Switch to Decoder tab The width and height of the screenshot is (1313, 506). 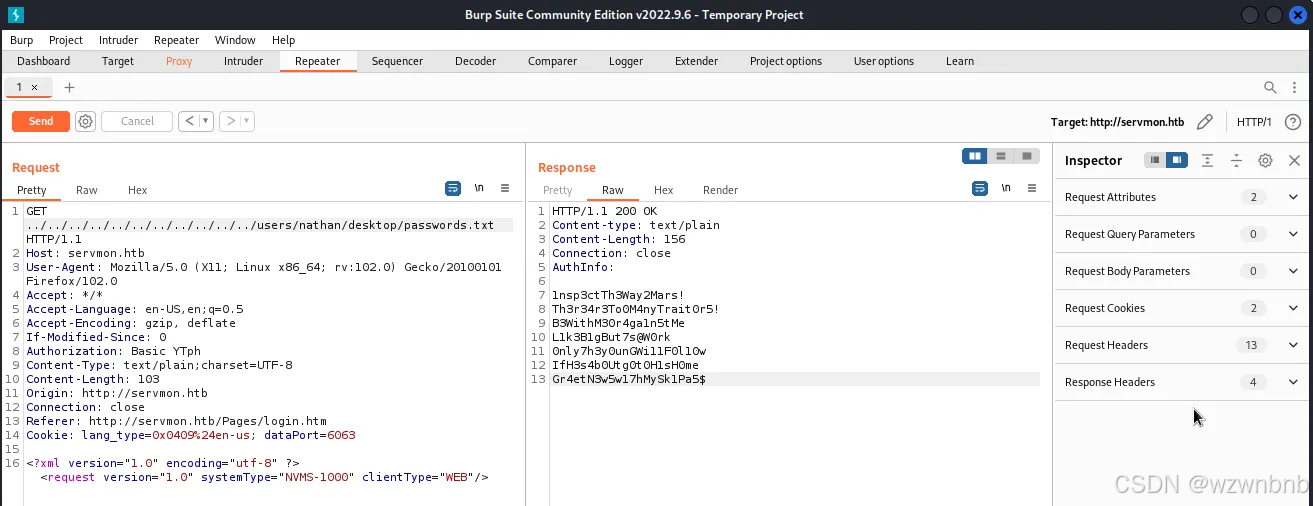[x=475, y=61]
